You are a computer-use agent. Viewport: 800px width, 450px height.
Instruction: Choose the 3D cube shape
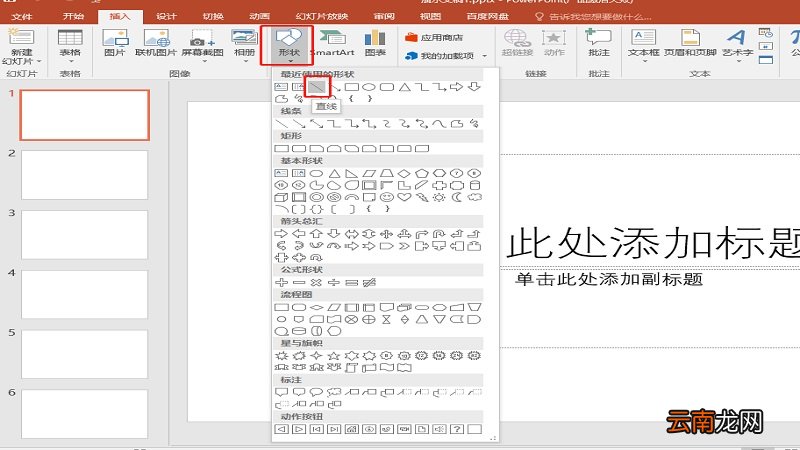[281, 197]
